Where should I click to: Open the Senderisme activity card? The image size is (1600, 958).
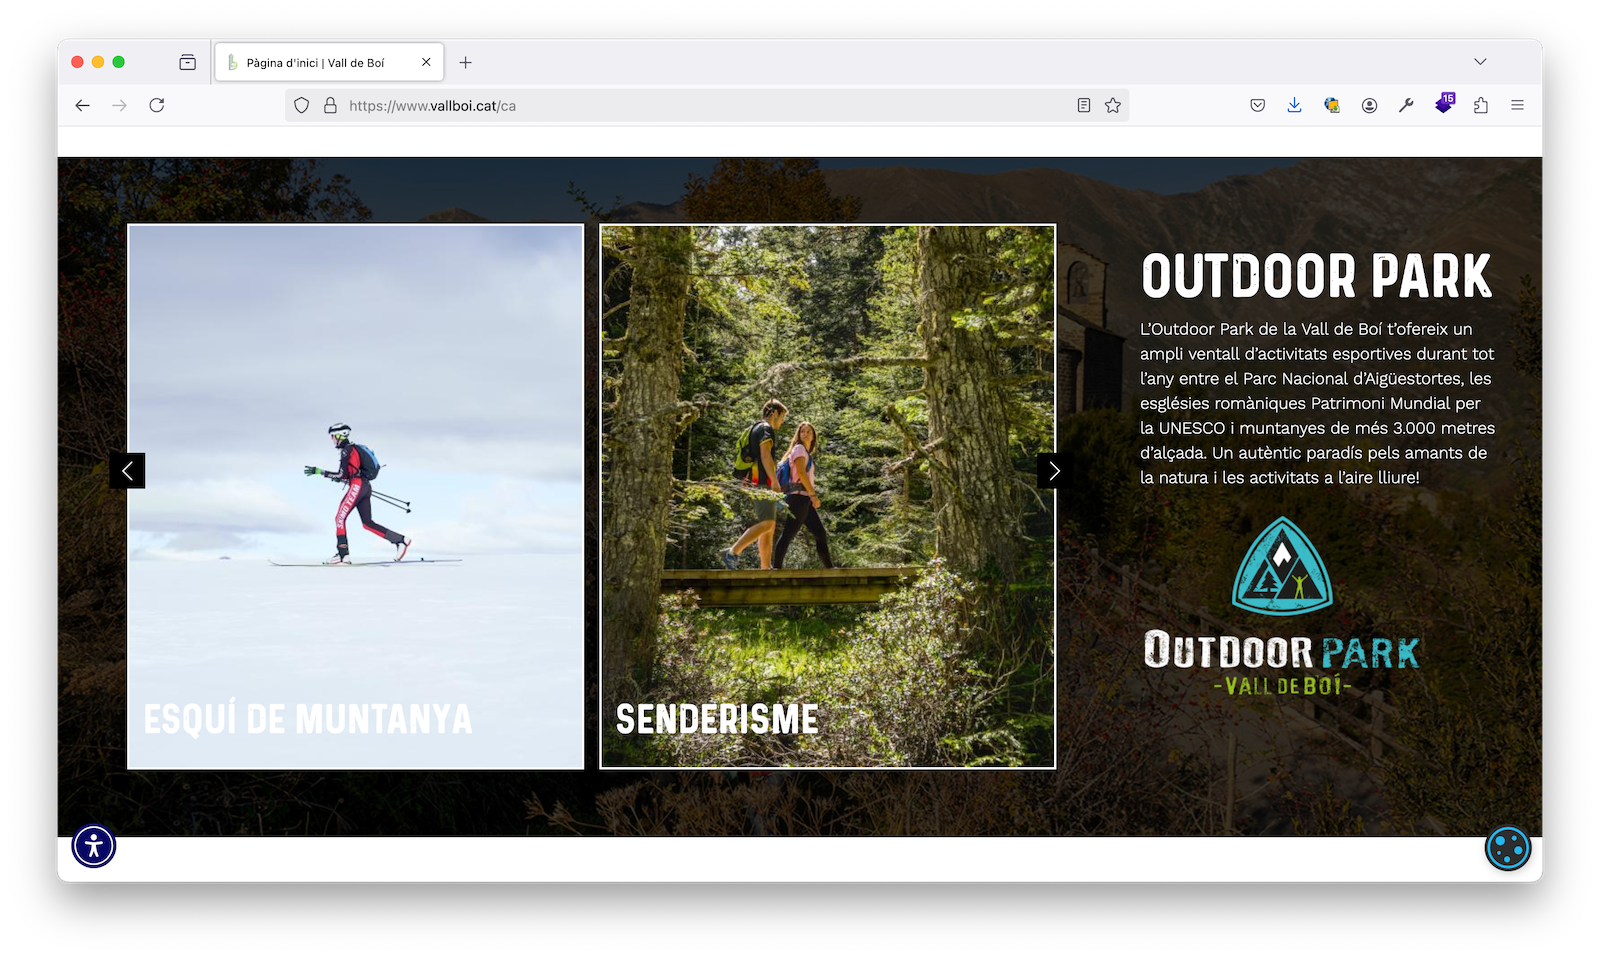(827, 496)
